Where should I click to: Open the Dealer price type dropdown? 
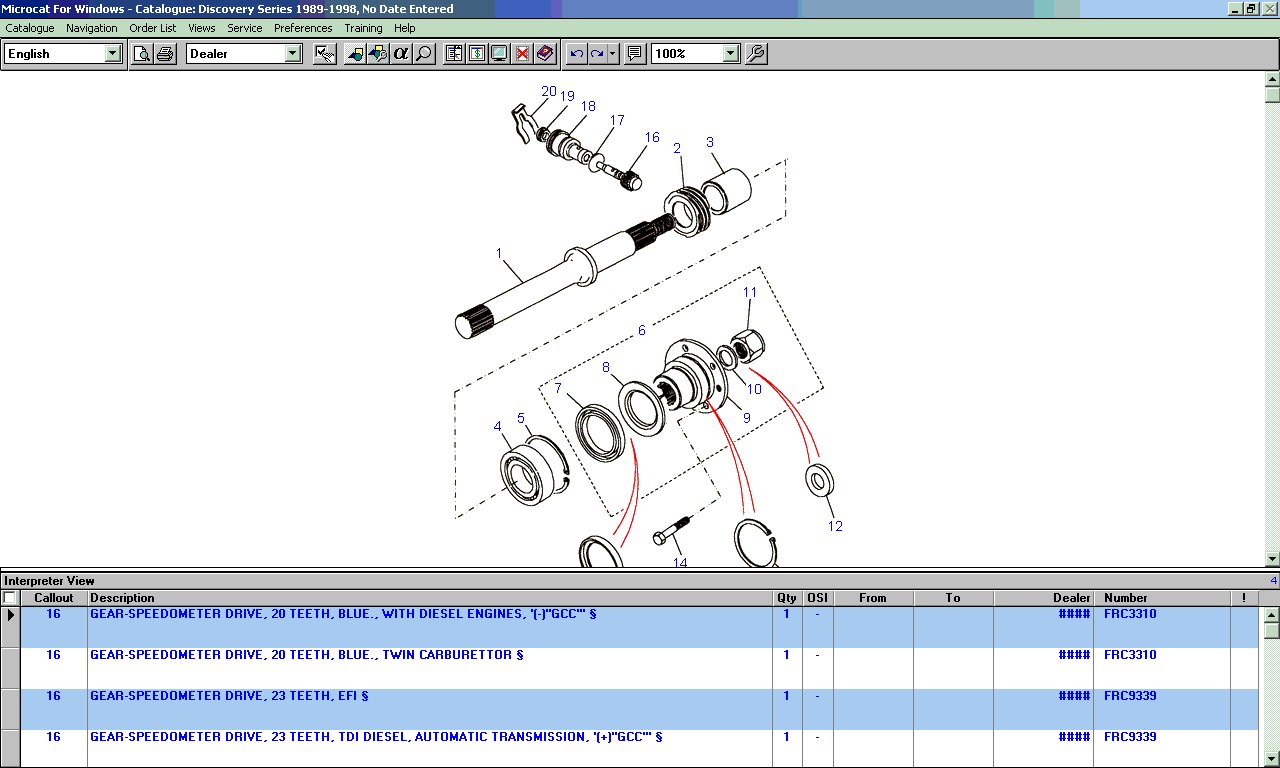pyautogui.click(x=293, y=54)
